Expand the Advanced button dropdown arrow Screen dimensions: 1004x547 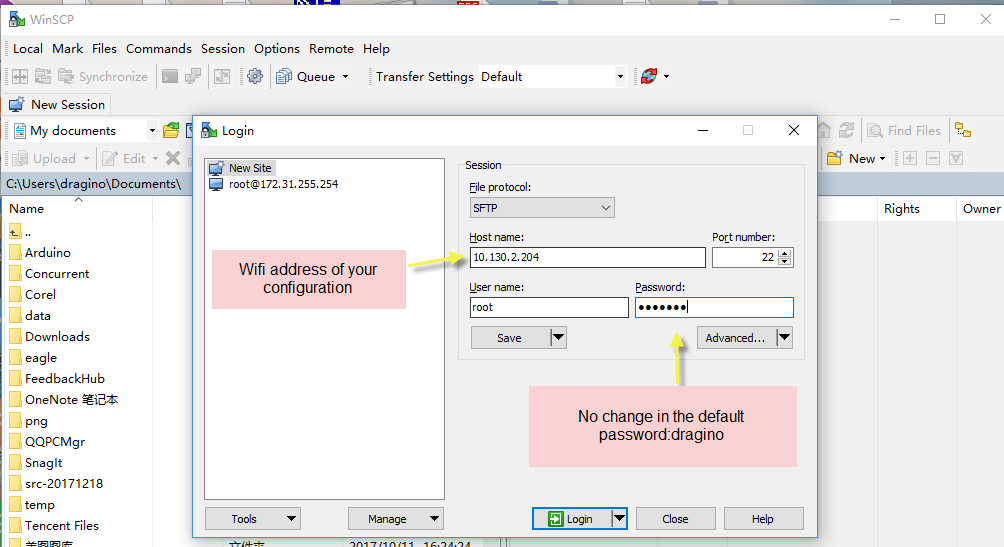784,338
